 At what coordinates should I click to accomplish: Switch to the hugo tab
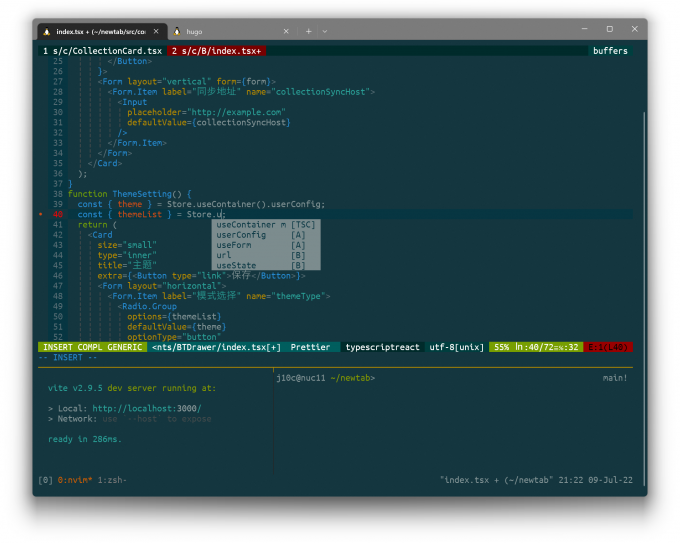(x=232, y=32)
